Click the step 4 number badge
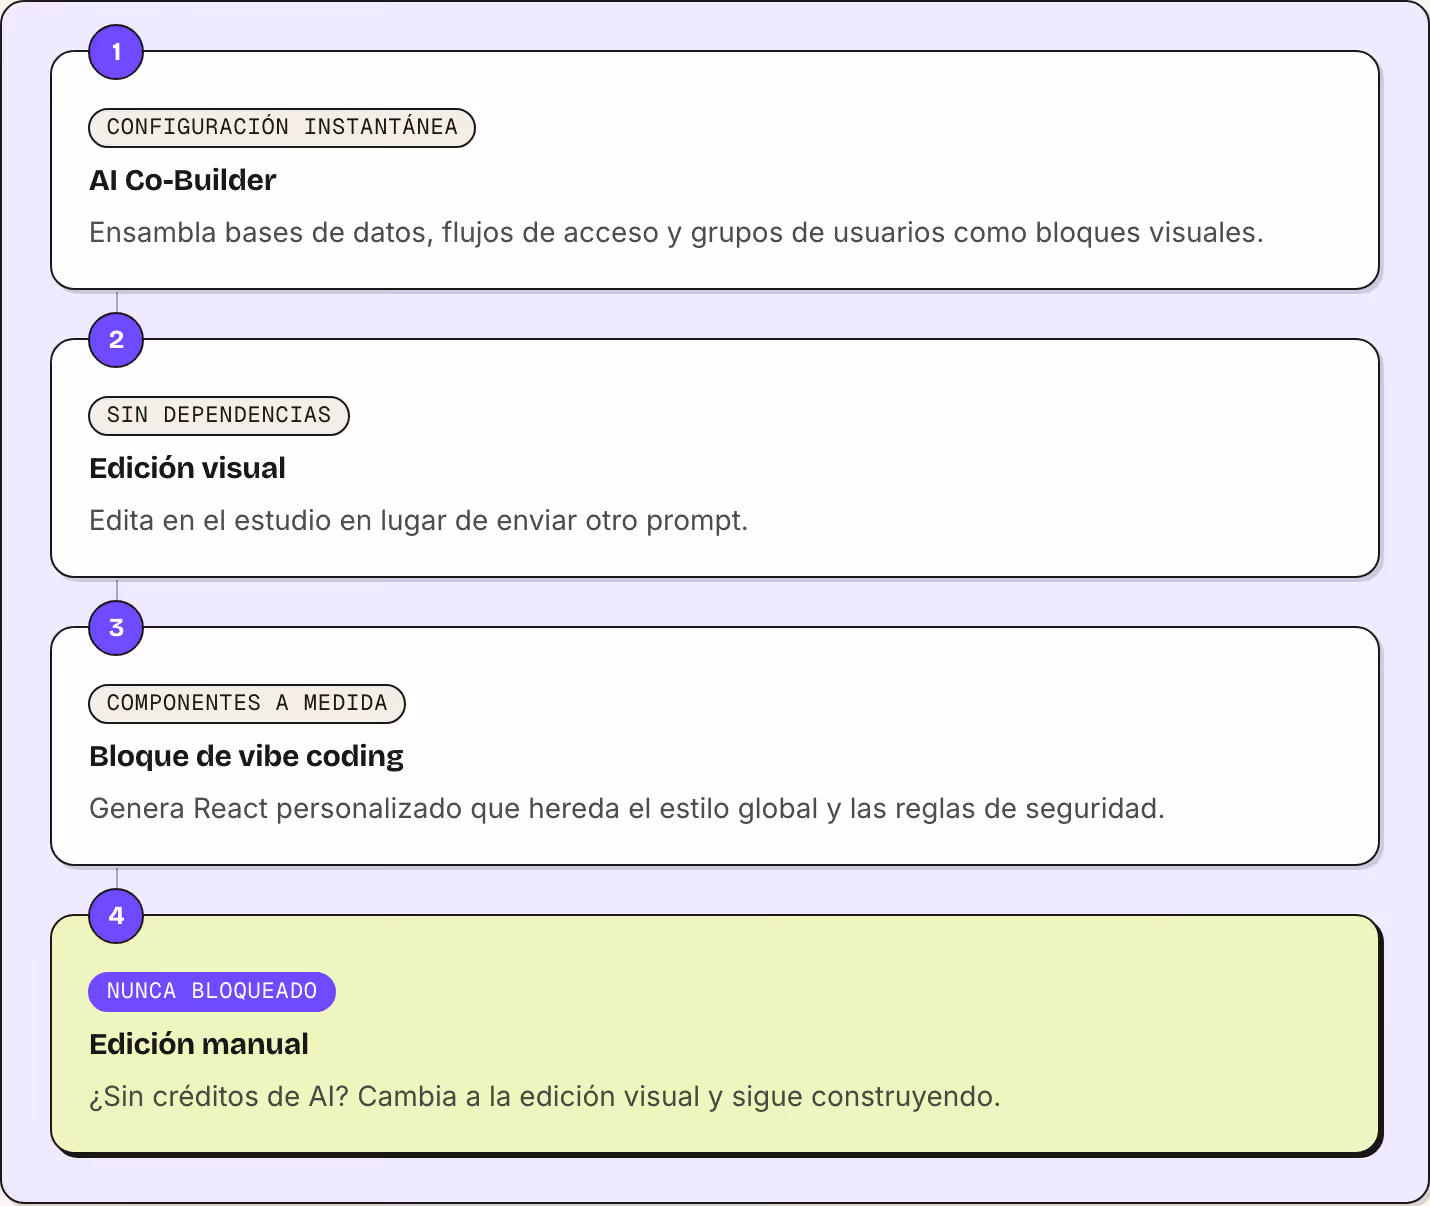 point(116,916)
